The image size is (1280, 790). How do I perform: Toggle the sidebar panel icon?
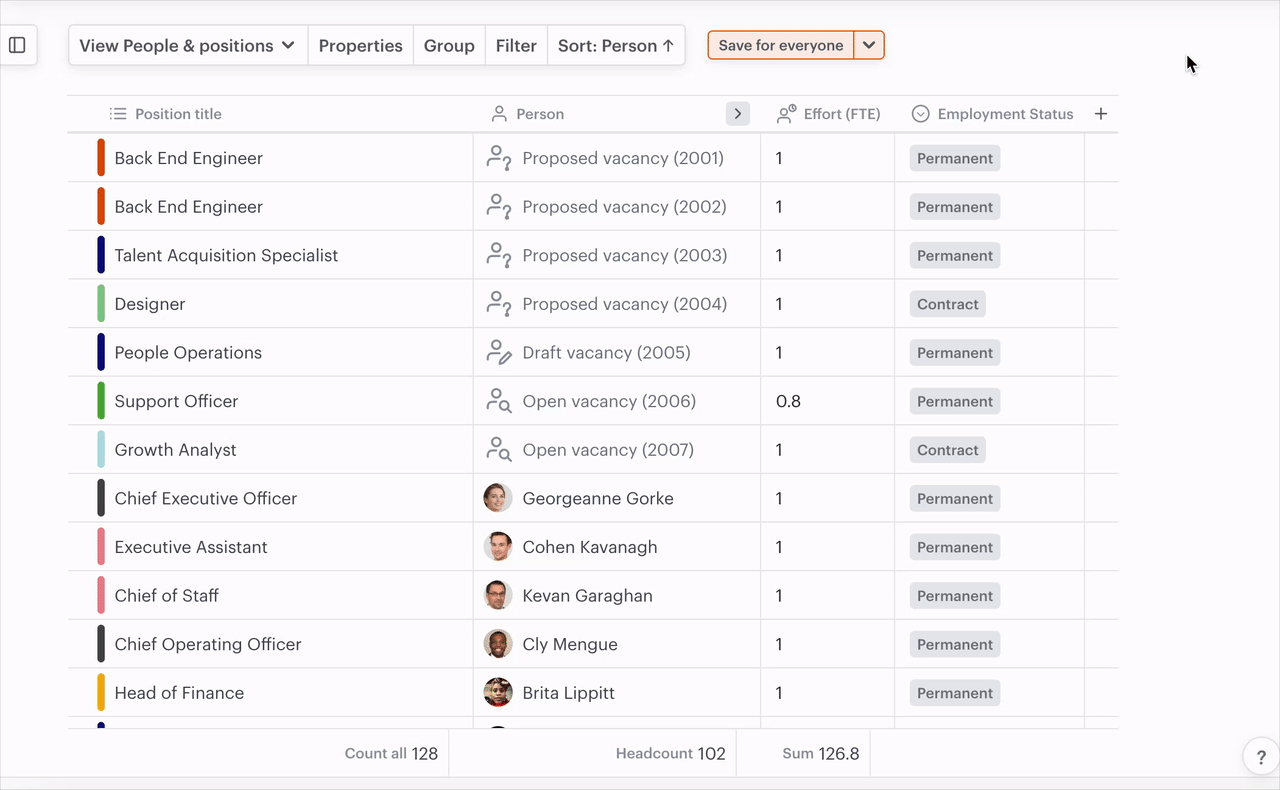coord(17,45)
